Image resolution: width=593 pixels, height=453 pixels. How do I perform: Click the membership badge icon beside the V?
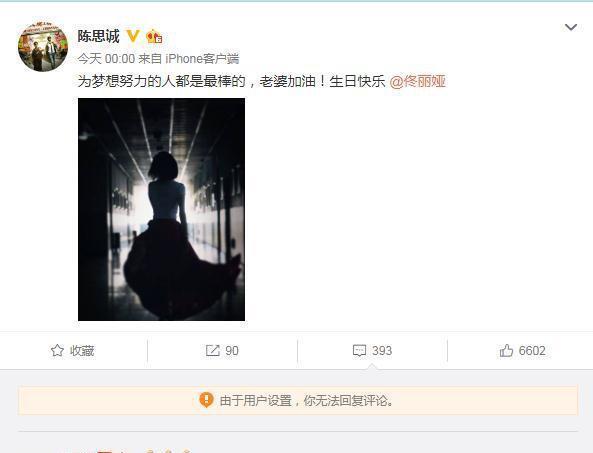(154, 37)
